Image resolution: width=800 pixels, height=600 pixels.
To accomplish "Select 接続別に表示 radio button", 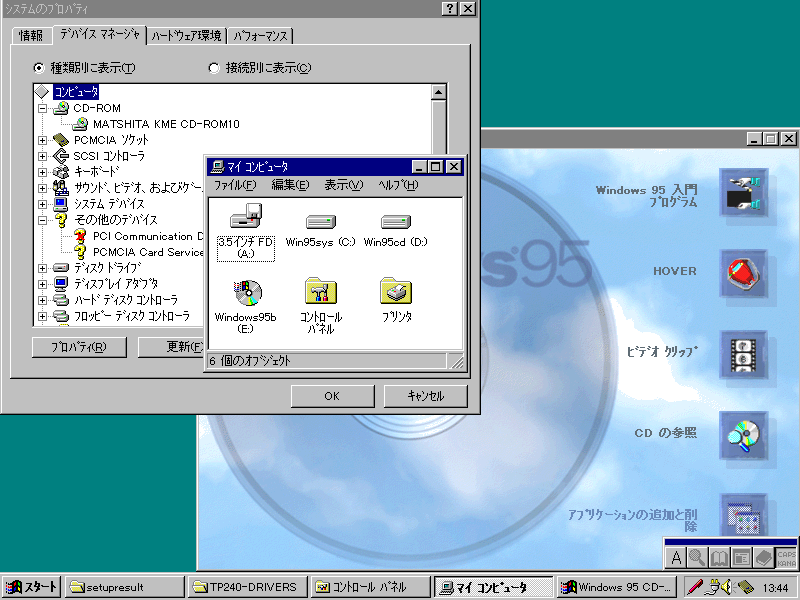I will [x=214, y=68].
